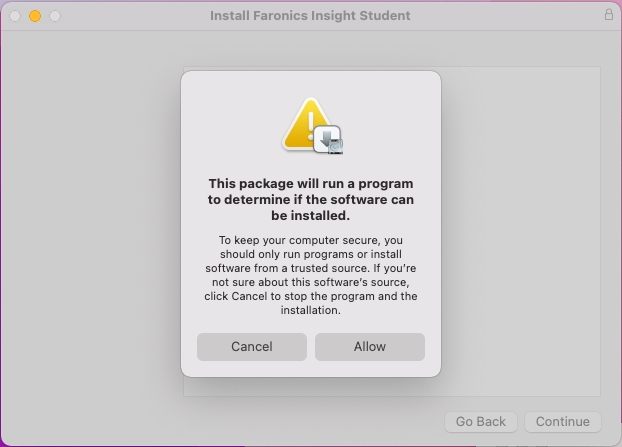This screenshot has width=622, height=447.
Task: Click the 'To keep your computer secure' paragraph
Action: click(x=310, y=275)
